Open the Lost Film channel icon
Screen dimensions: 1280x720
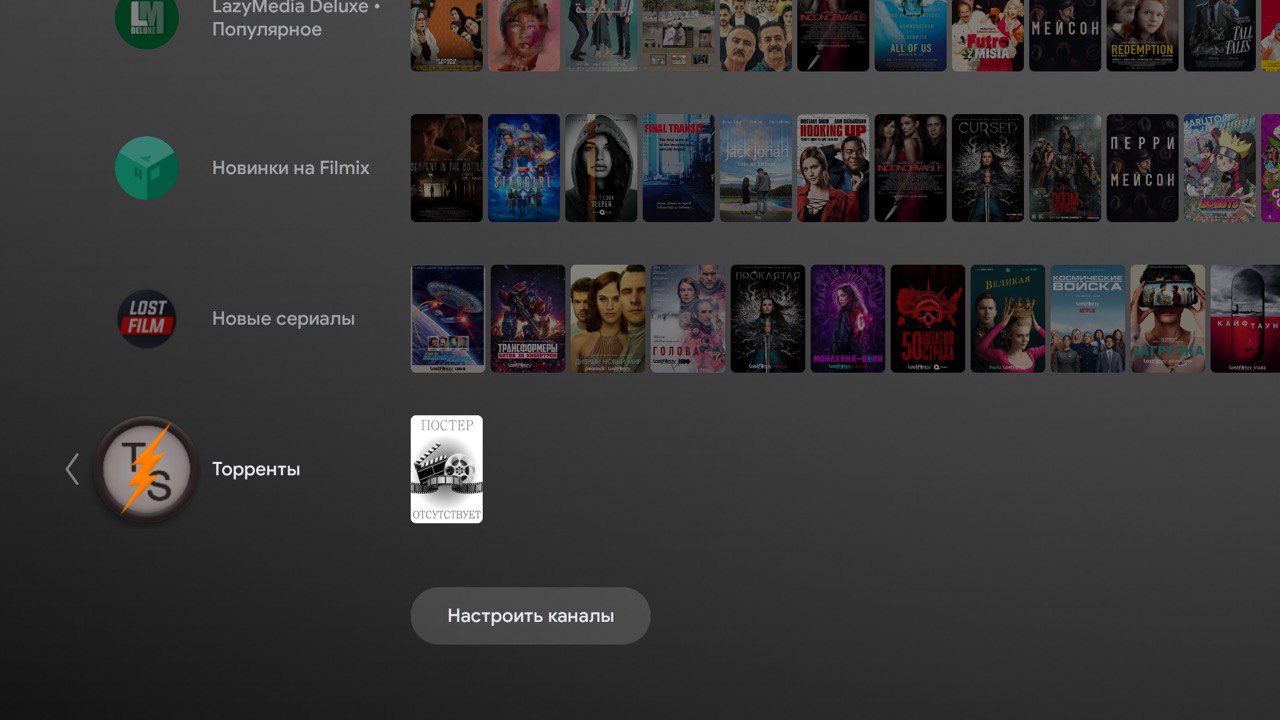(147, 319)
